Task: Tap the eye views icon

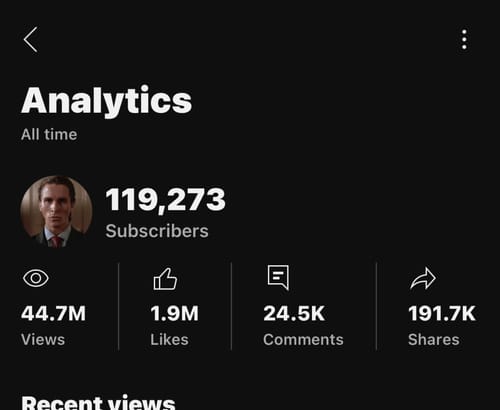Action: (36, 278)
